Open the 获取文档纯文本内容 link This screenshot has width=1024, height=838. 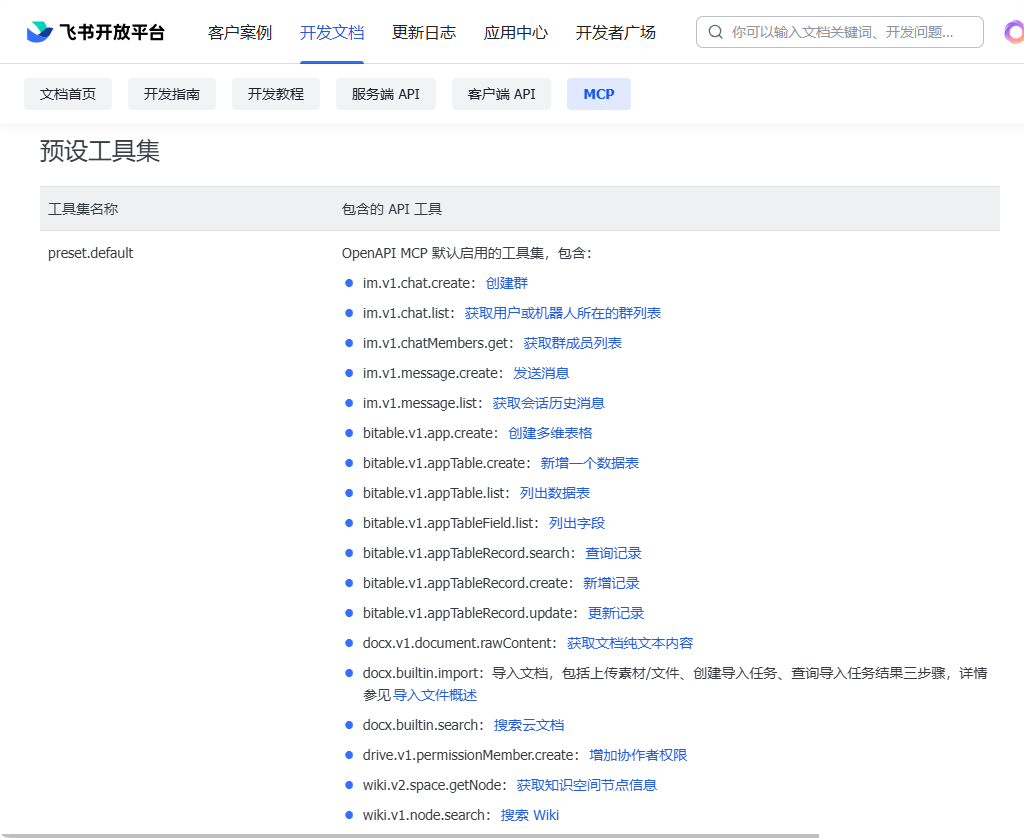[630, 643]
